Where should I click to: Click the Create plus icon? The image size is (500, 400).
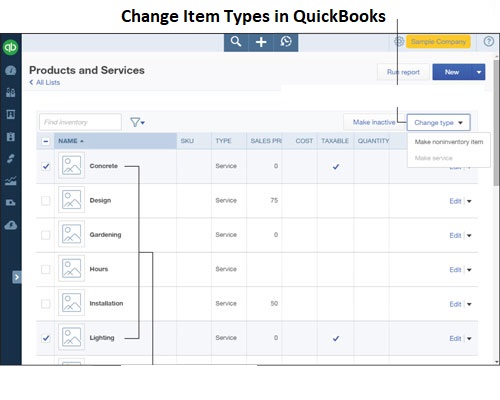tap(261, 42)
